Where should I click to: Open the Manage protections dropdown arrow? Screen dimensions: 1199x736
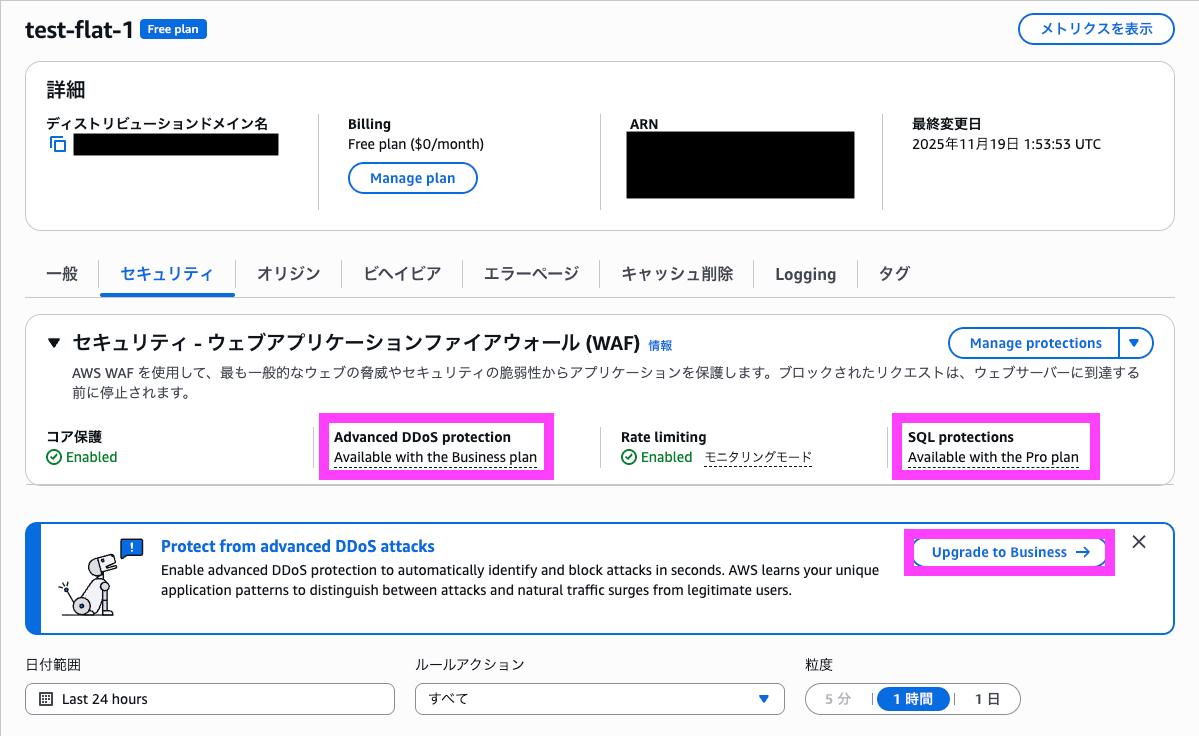coord(1135,342)
